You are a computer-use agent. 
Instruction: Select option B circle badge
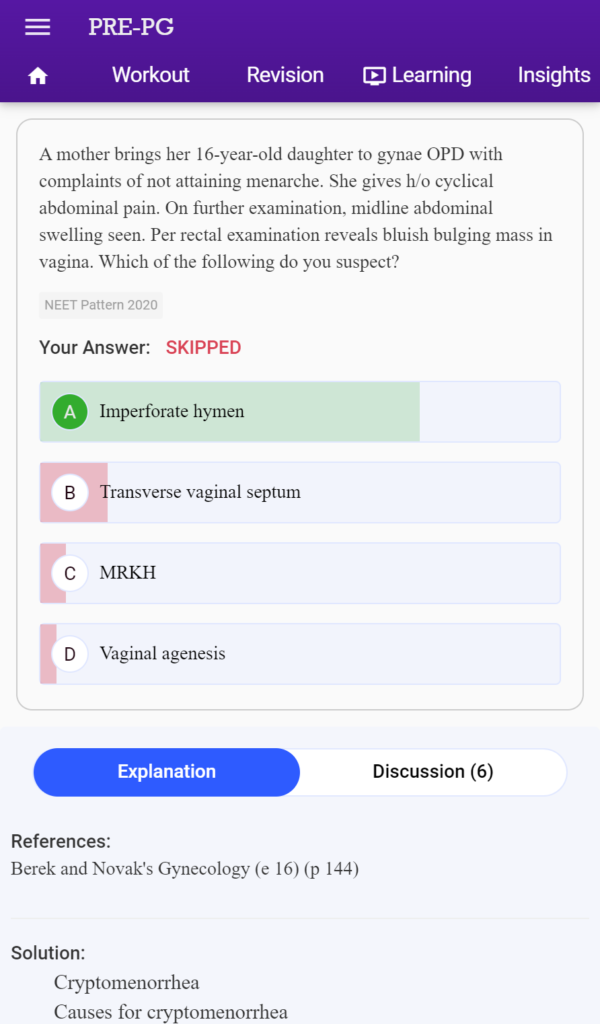pyautogui.click(x=70, y=492)
